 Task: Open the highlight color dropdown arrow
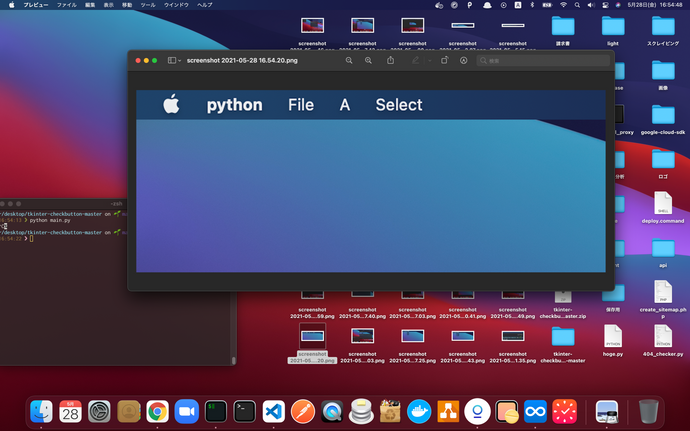pyautogui.click(x=429, y=61)
